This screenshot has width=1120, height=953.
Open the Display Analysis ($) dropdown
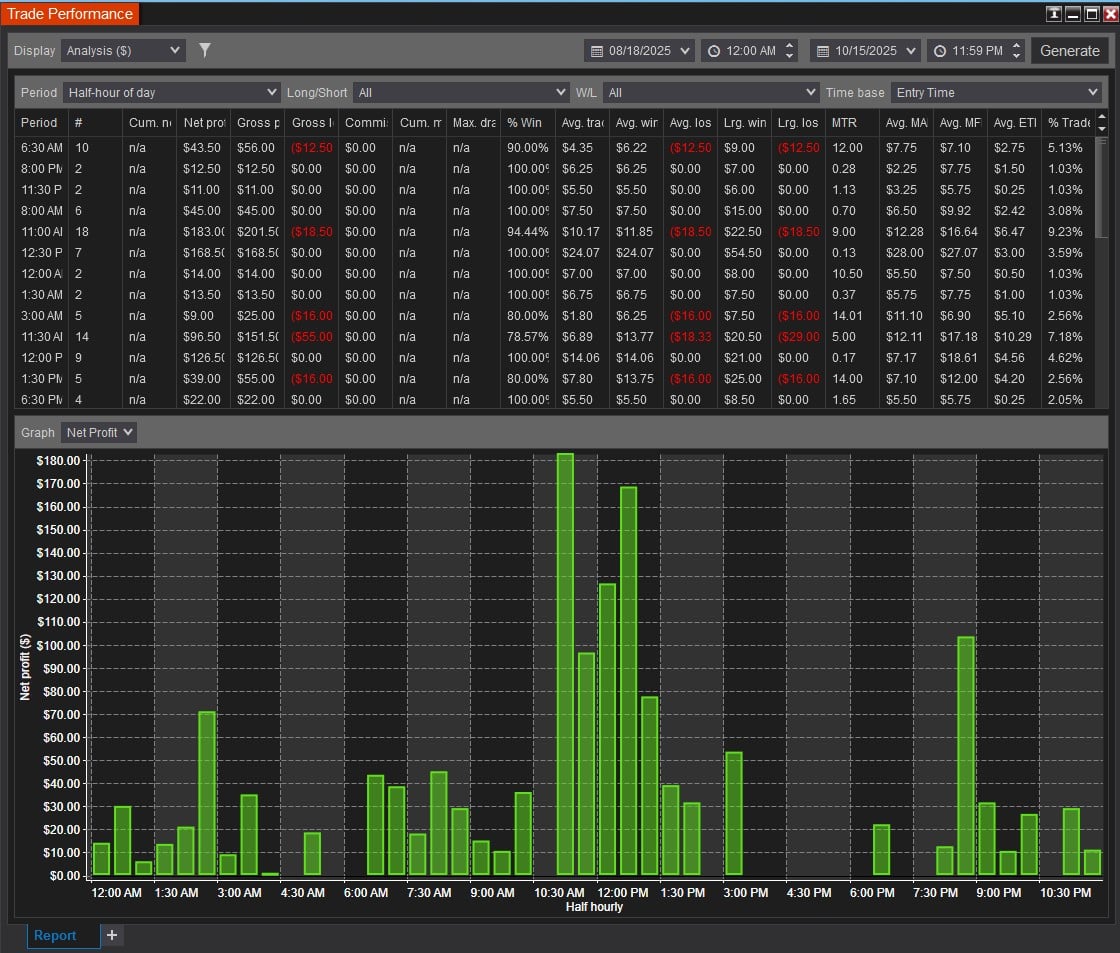[123, 50]
